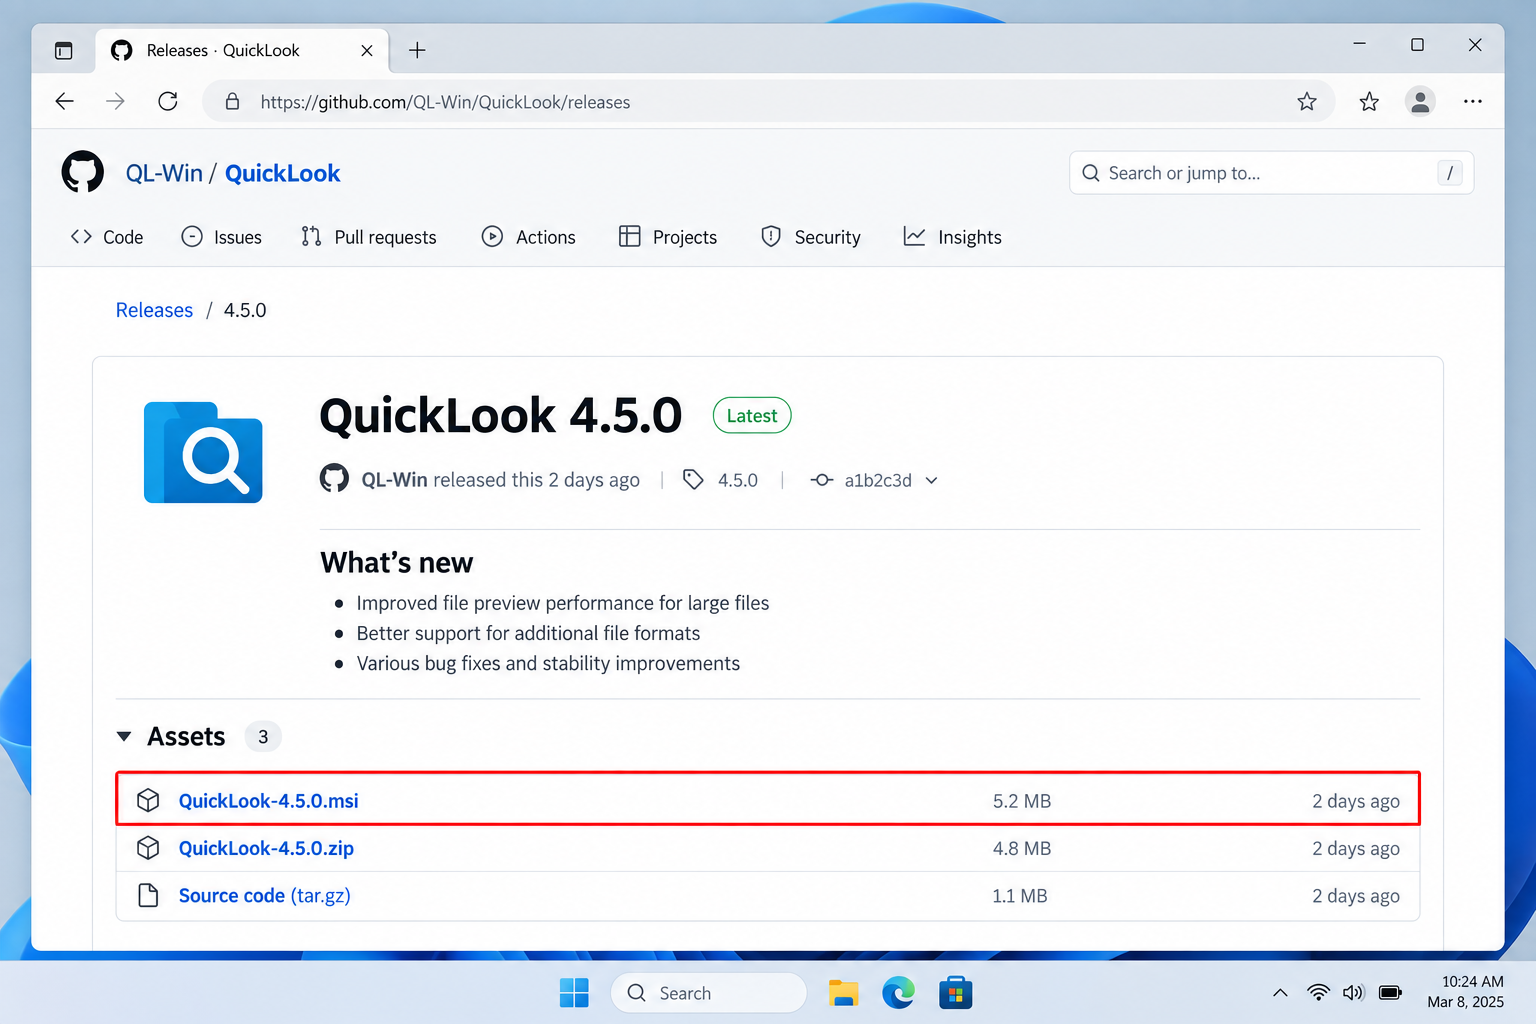Reload the page with the refresh icon

[168, 101]
